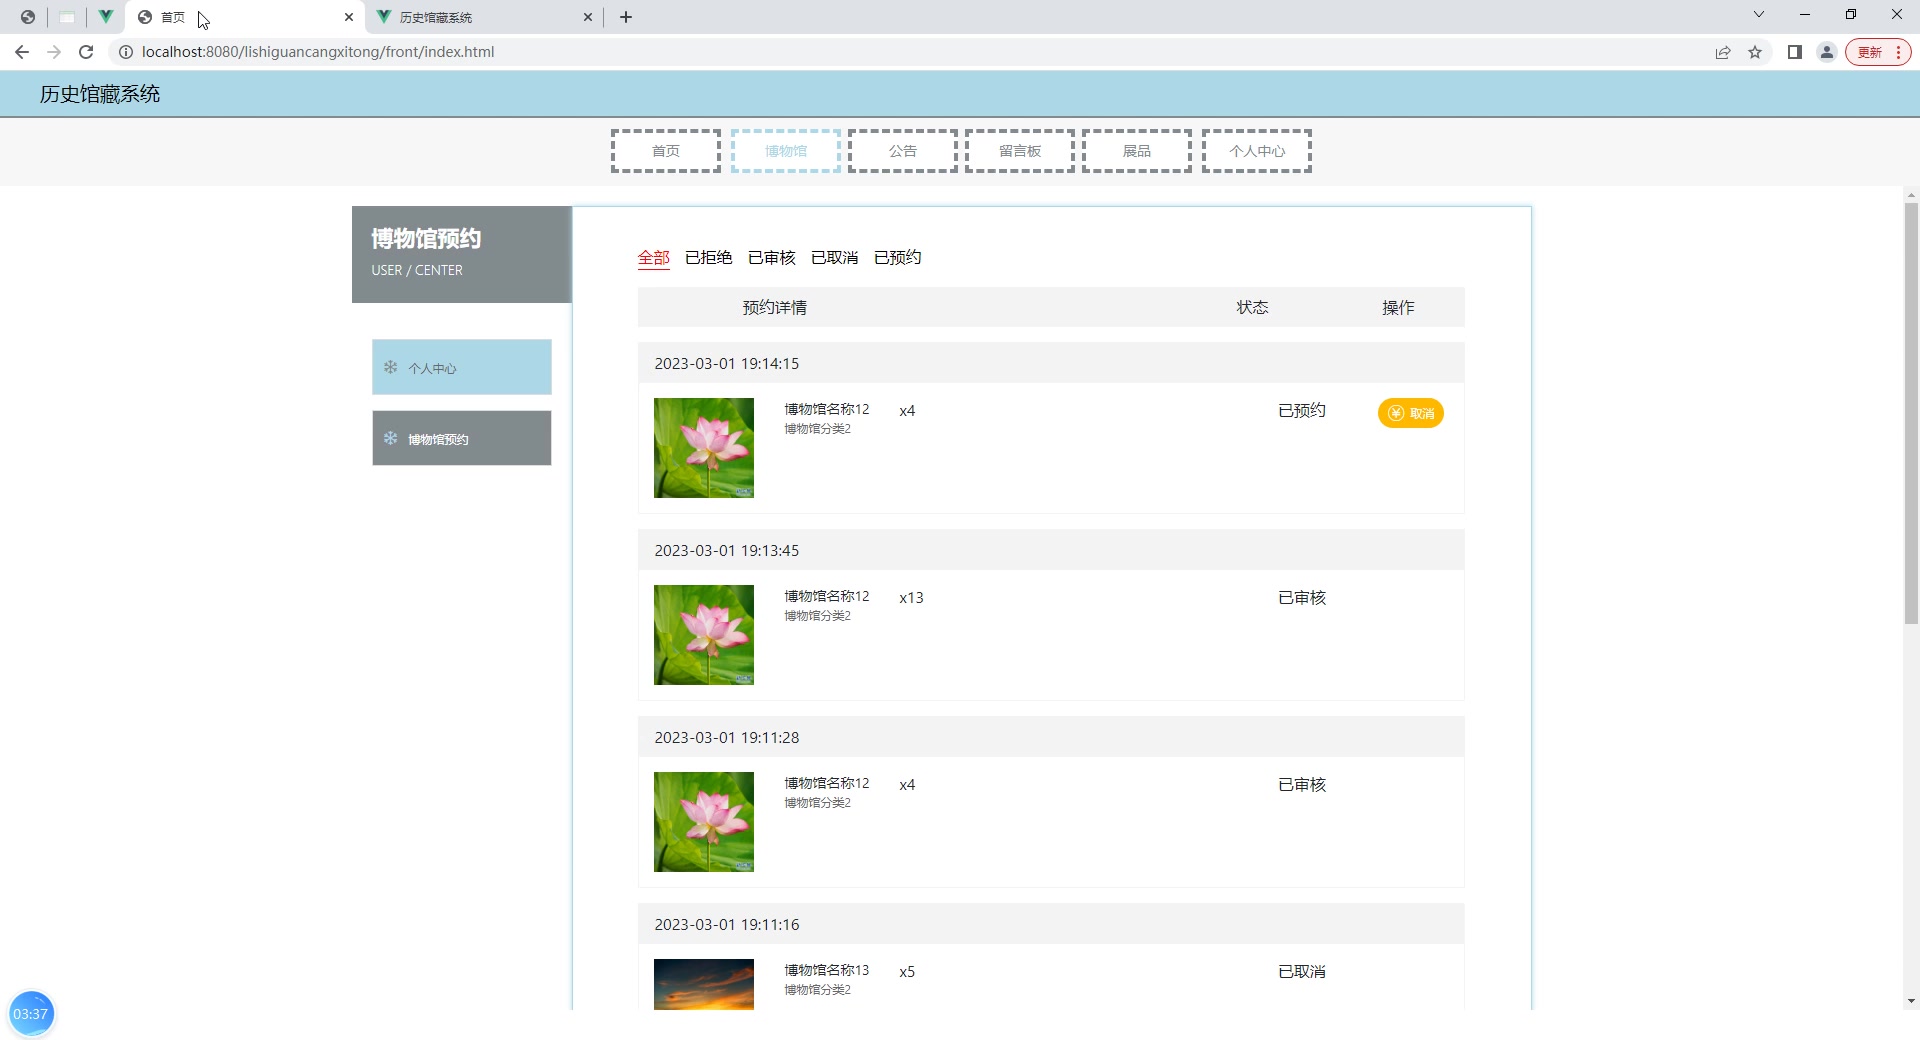The image size is (1920, 1040).
Task: Open the browser side panel icon
Action: pyautogui.click(x=1795, y=52)
